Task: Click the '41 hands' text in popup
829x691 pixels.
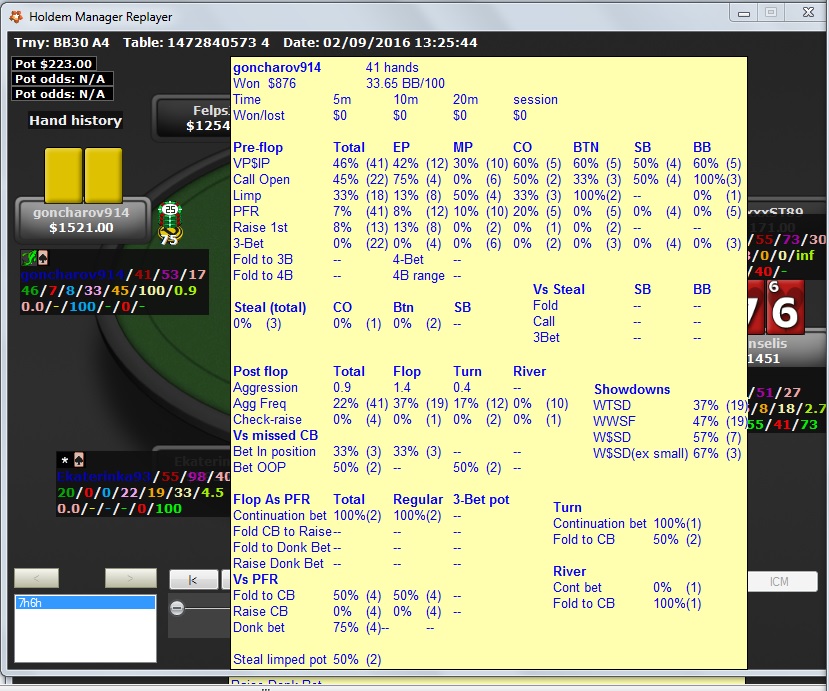Action: (392, 68)
